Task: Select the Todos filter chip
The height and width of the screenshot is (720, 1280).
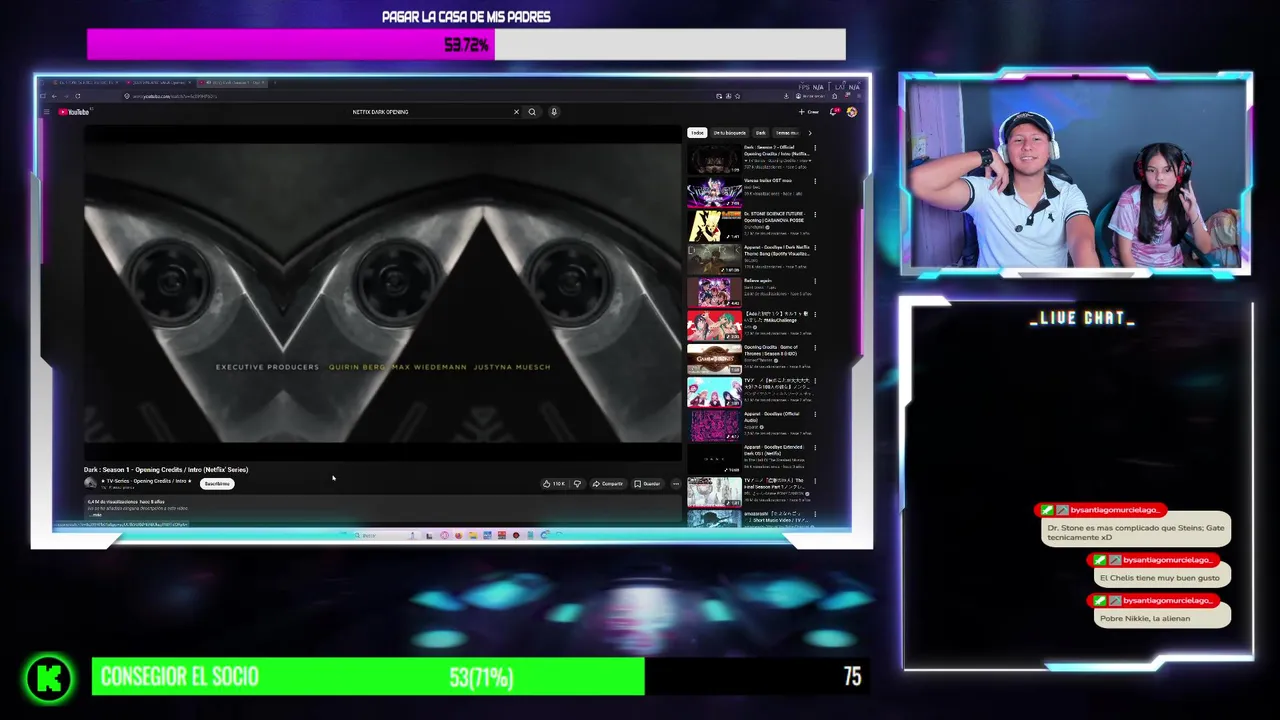Action: click(x=697, y=132)
